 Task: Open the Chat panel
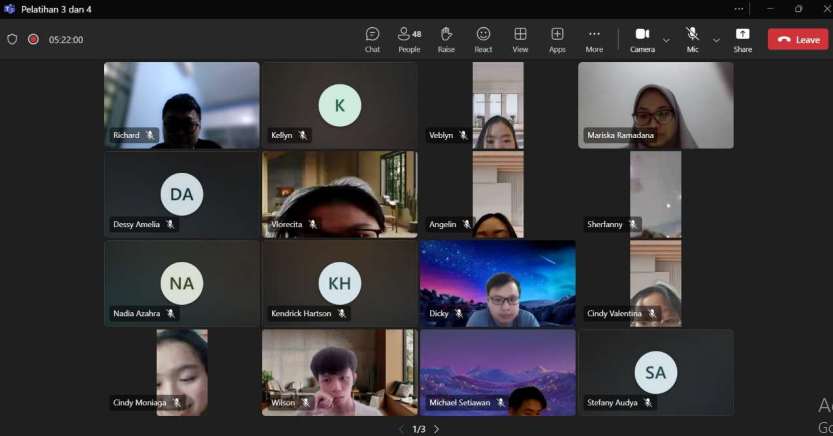click(372, 39)
